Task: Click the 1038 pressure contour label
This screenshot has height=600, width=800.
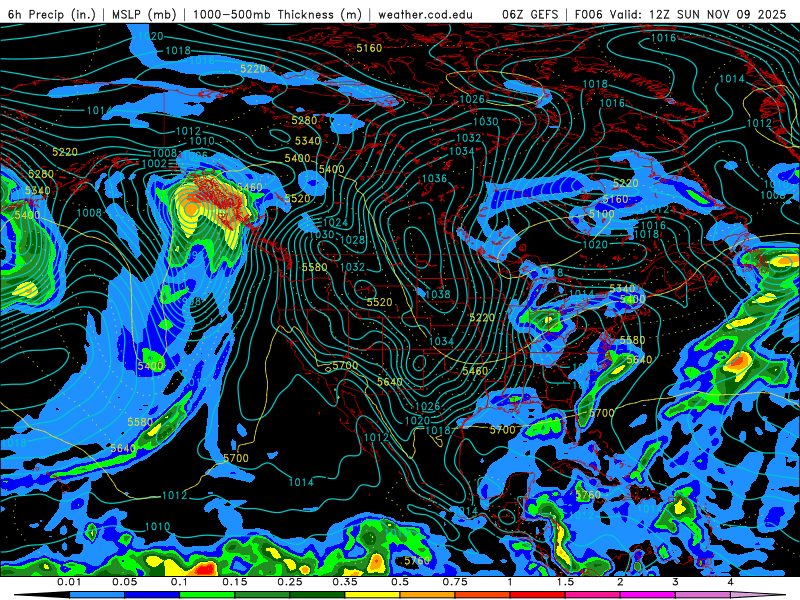Action: (x=438, y=294)
